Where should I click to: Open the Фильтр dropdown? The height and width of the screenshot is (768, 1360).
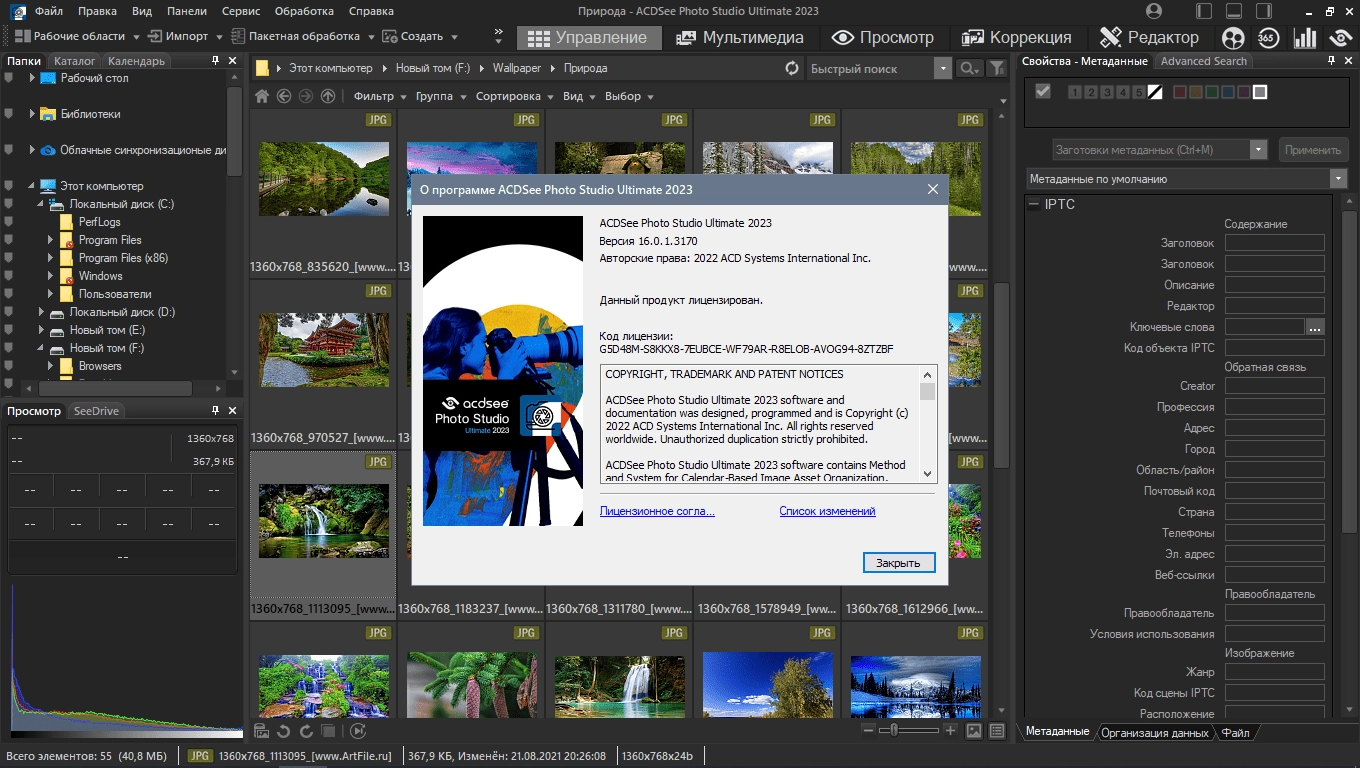(x=380, y=96)
